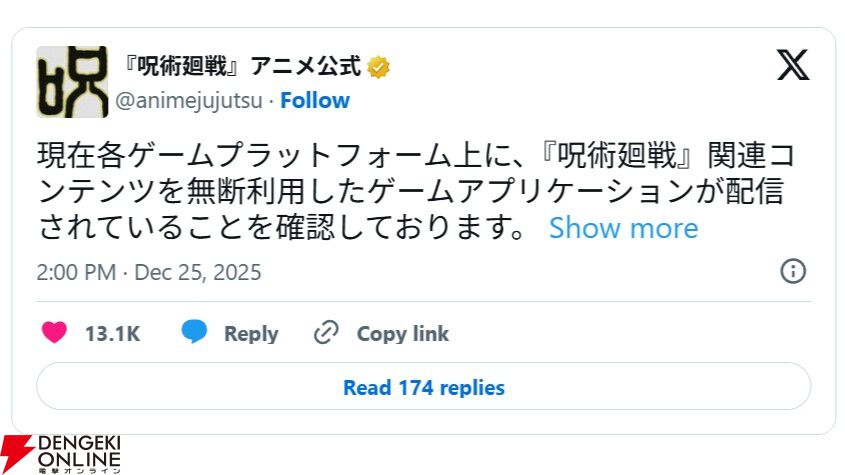Screen dimensions: 845x475
Task: Click the Copy link text label
Action: pyautogui.click(x=403, y=334)
